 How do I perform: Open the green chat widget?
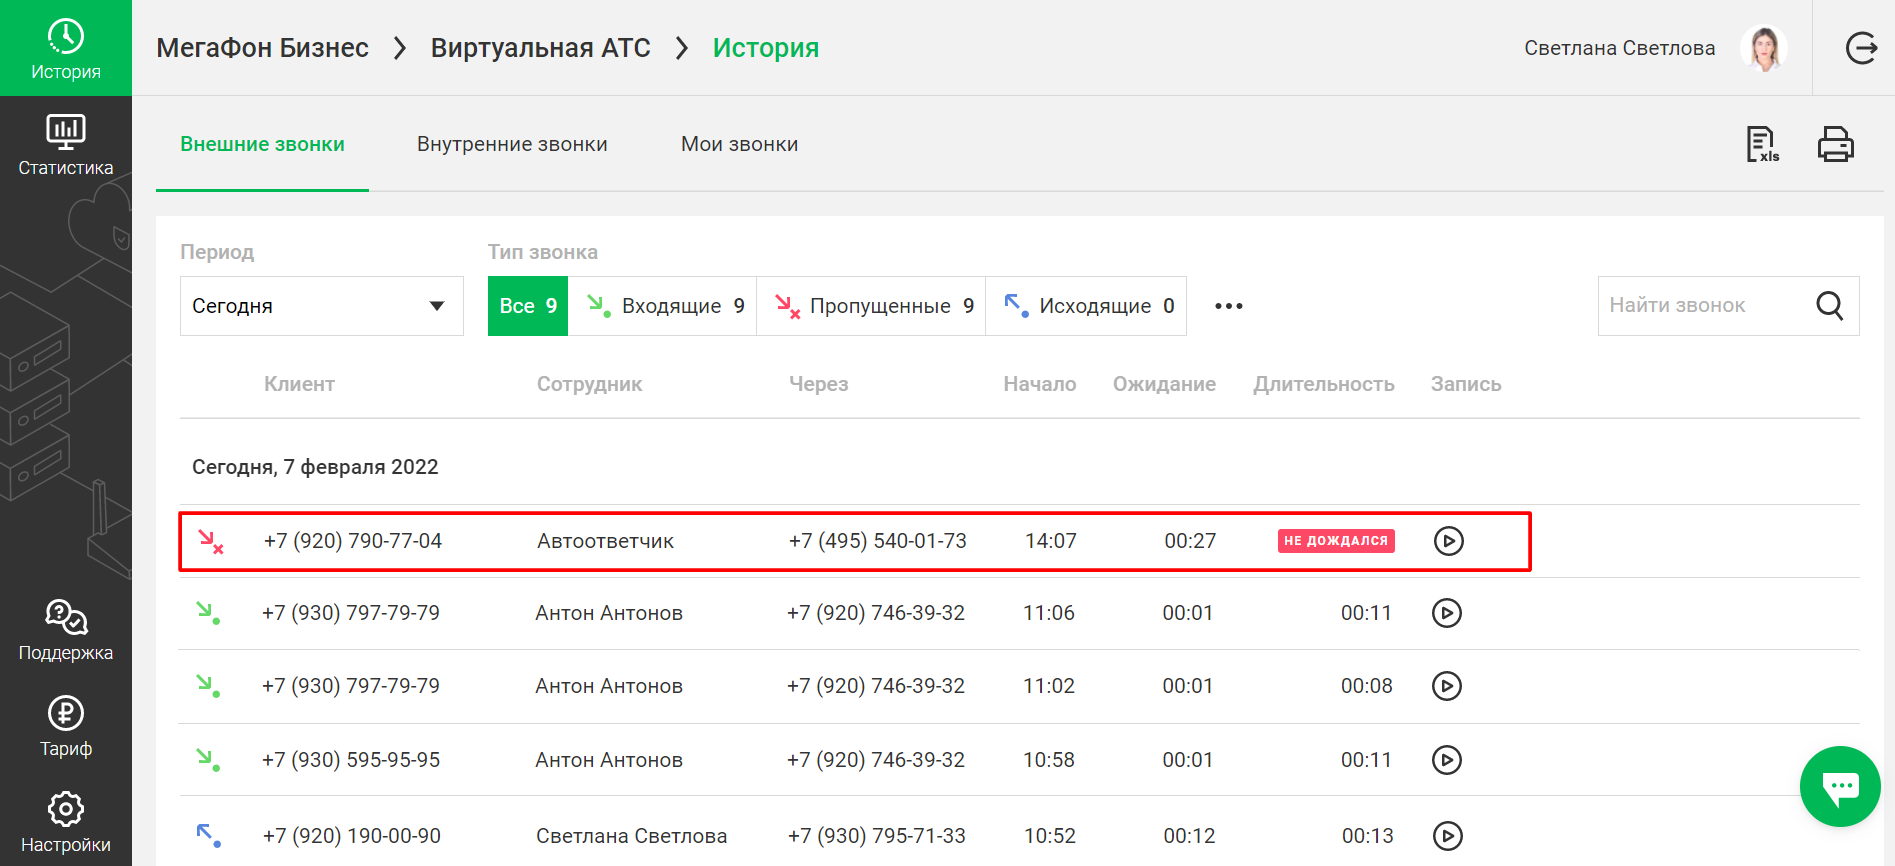coord(1840,786)
